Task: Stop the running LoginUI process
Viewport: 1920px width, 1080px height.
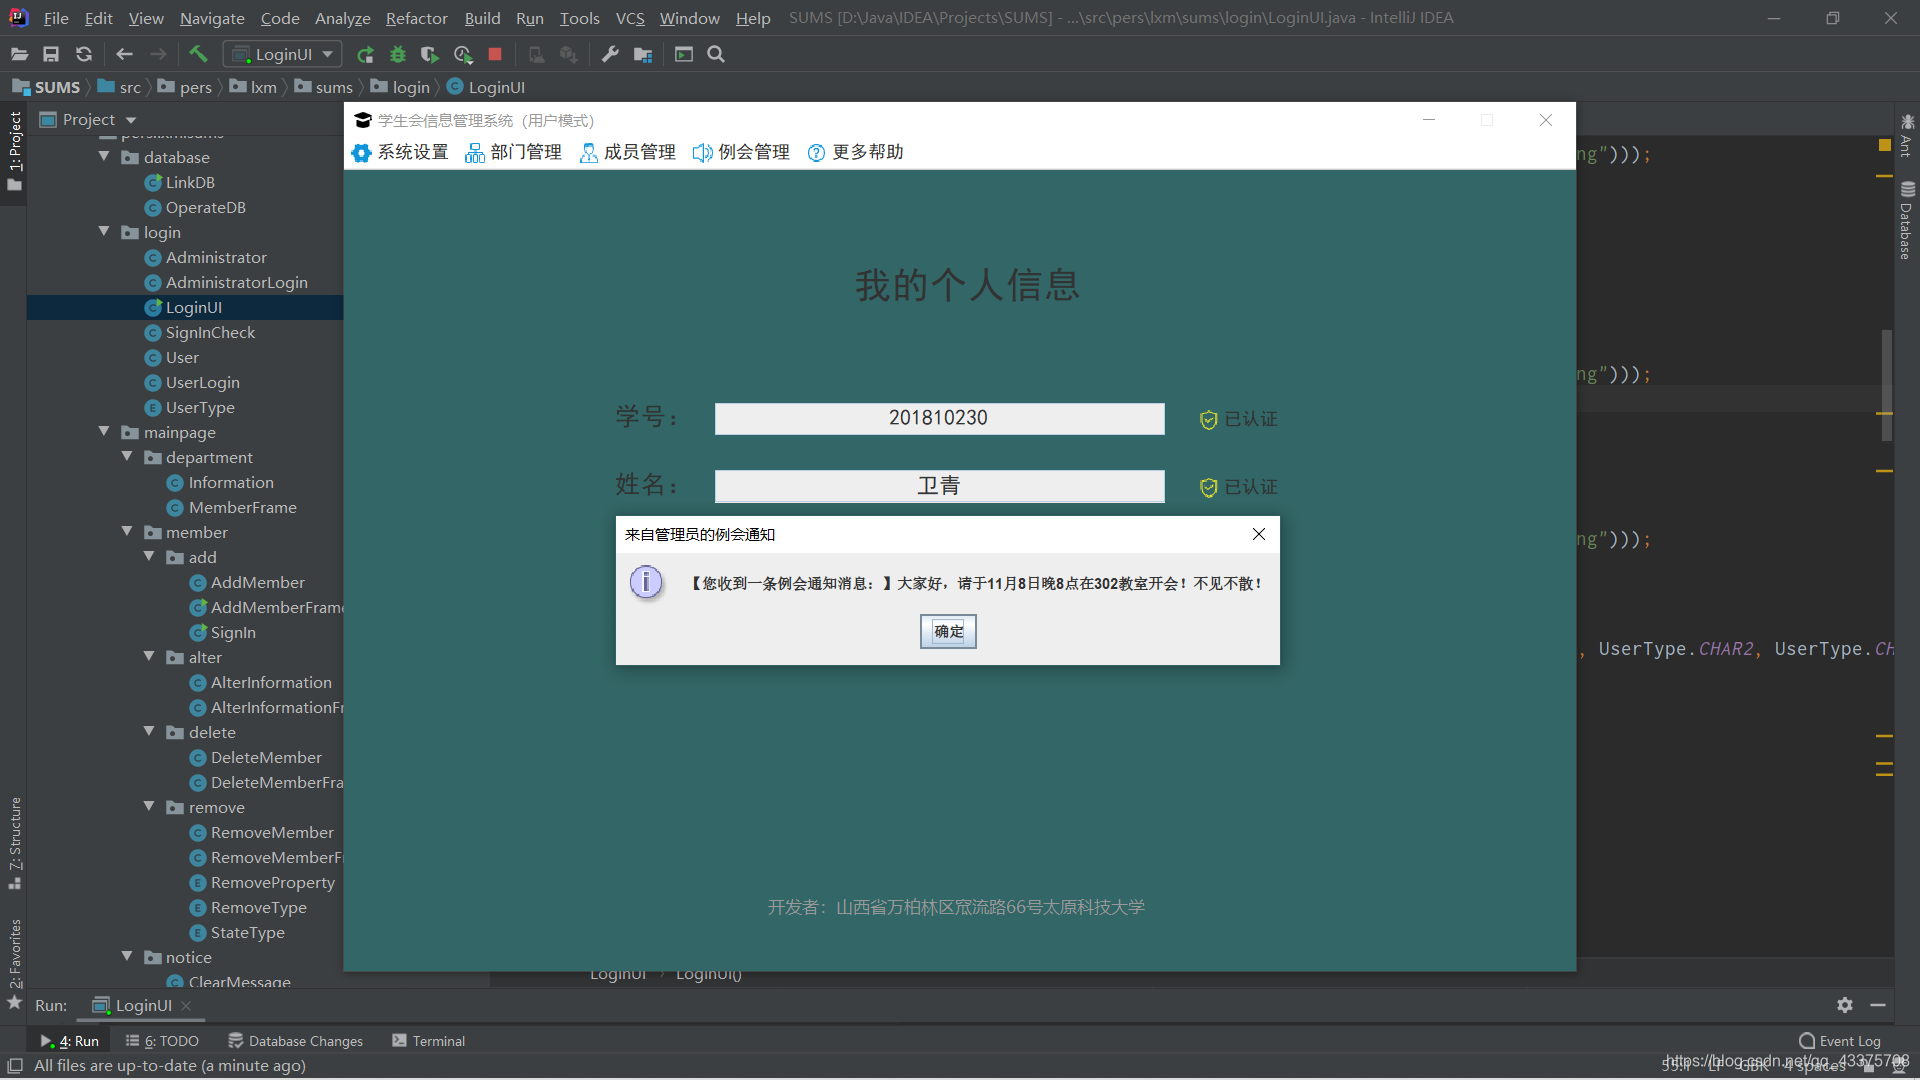Action: pos(495,54)
